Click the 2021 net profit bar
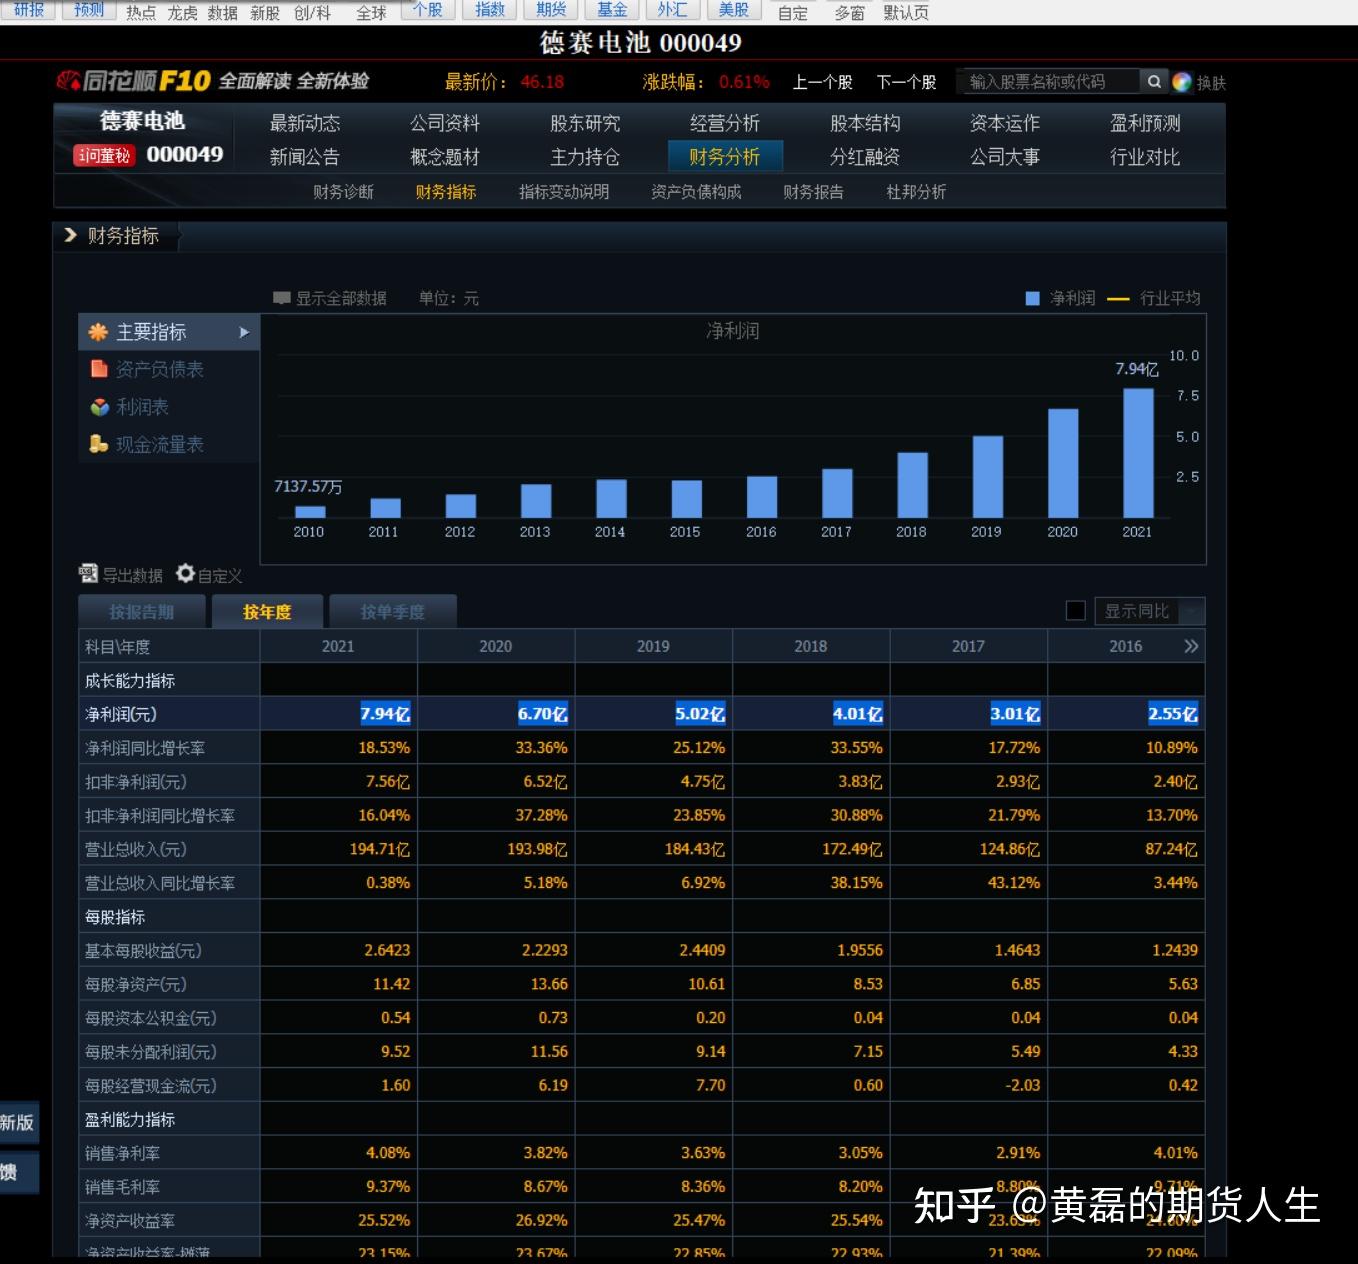The image size is (1358, 1264). tap(1138, 453)
